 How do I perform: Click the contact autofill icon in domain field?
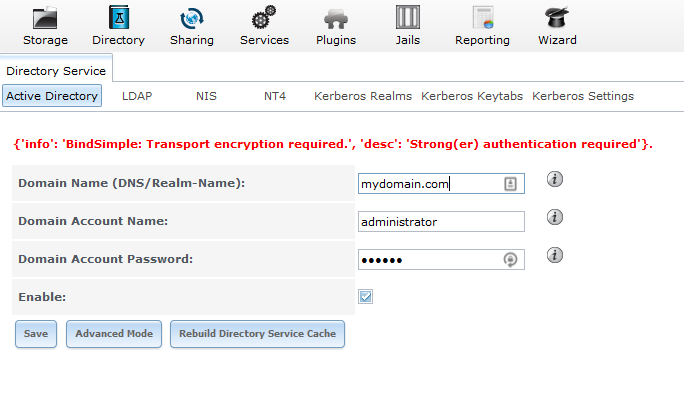coord(510,184)
